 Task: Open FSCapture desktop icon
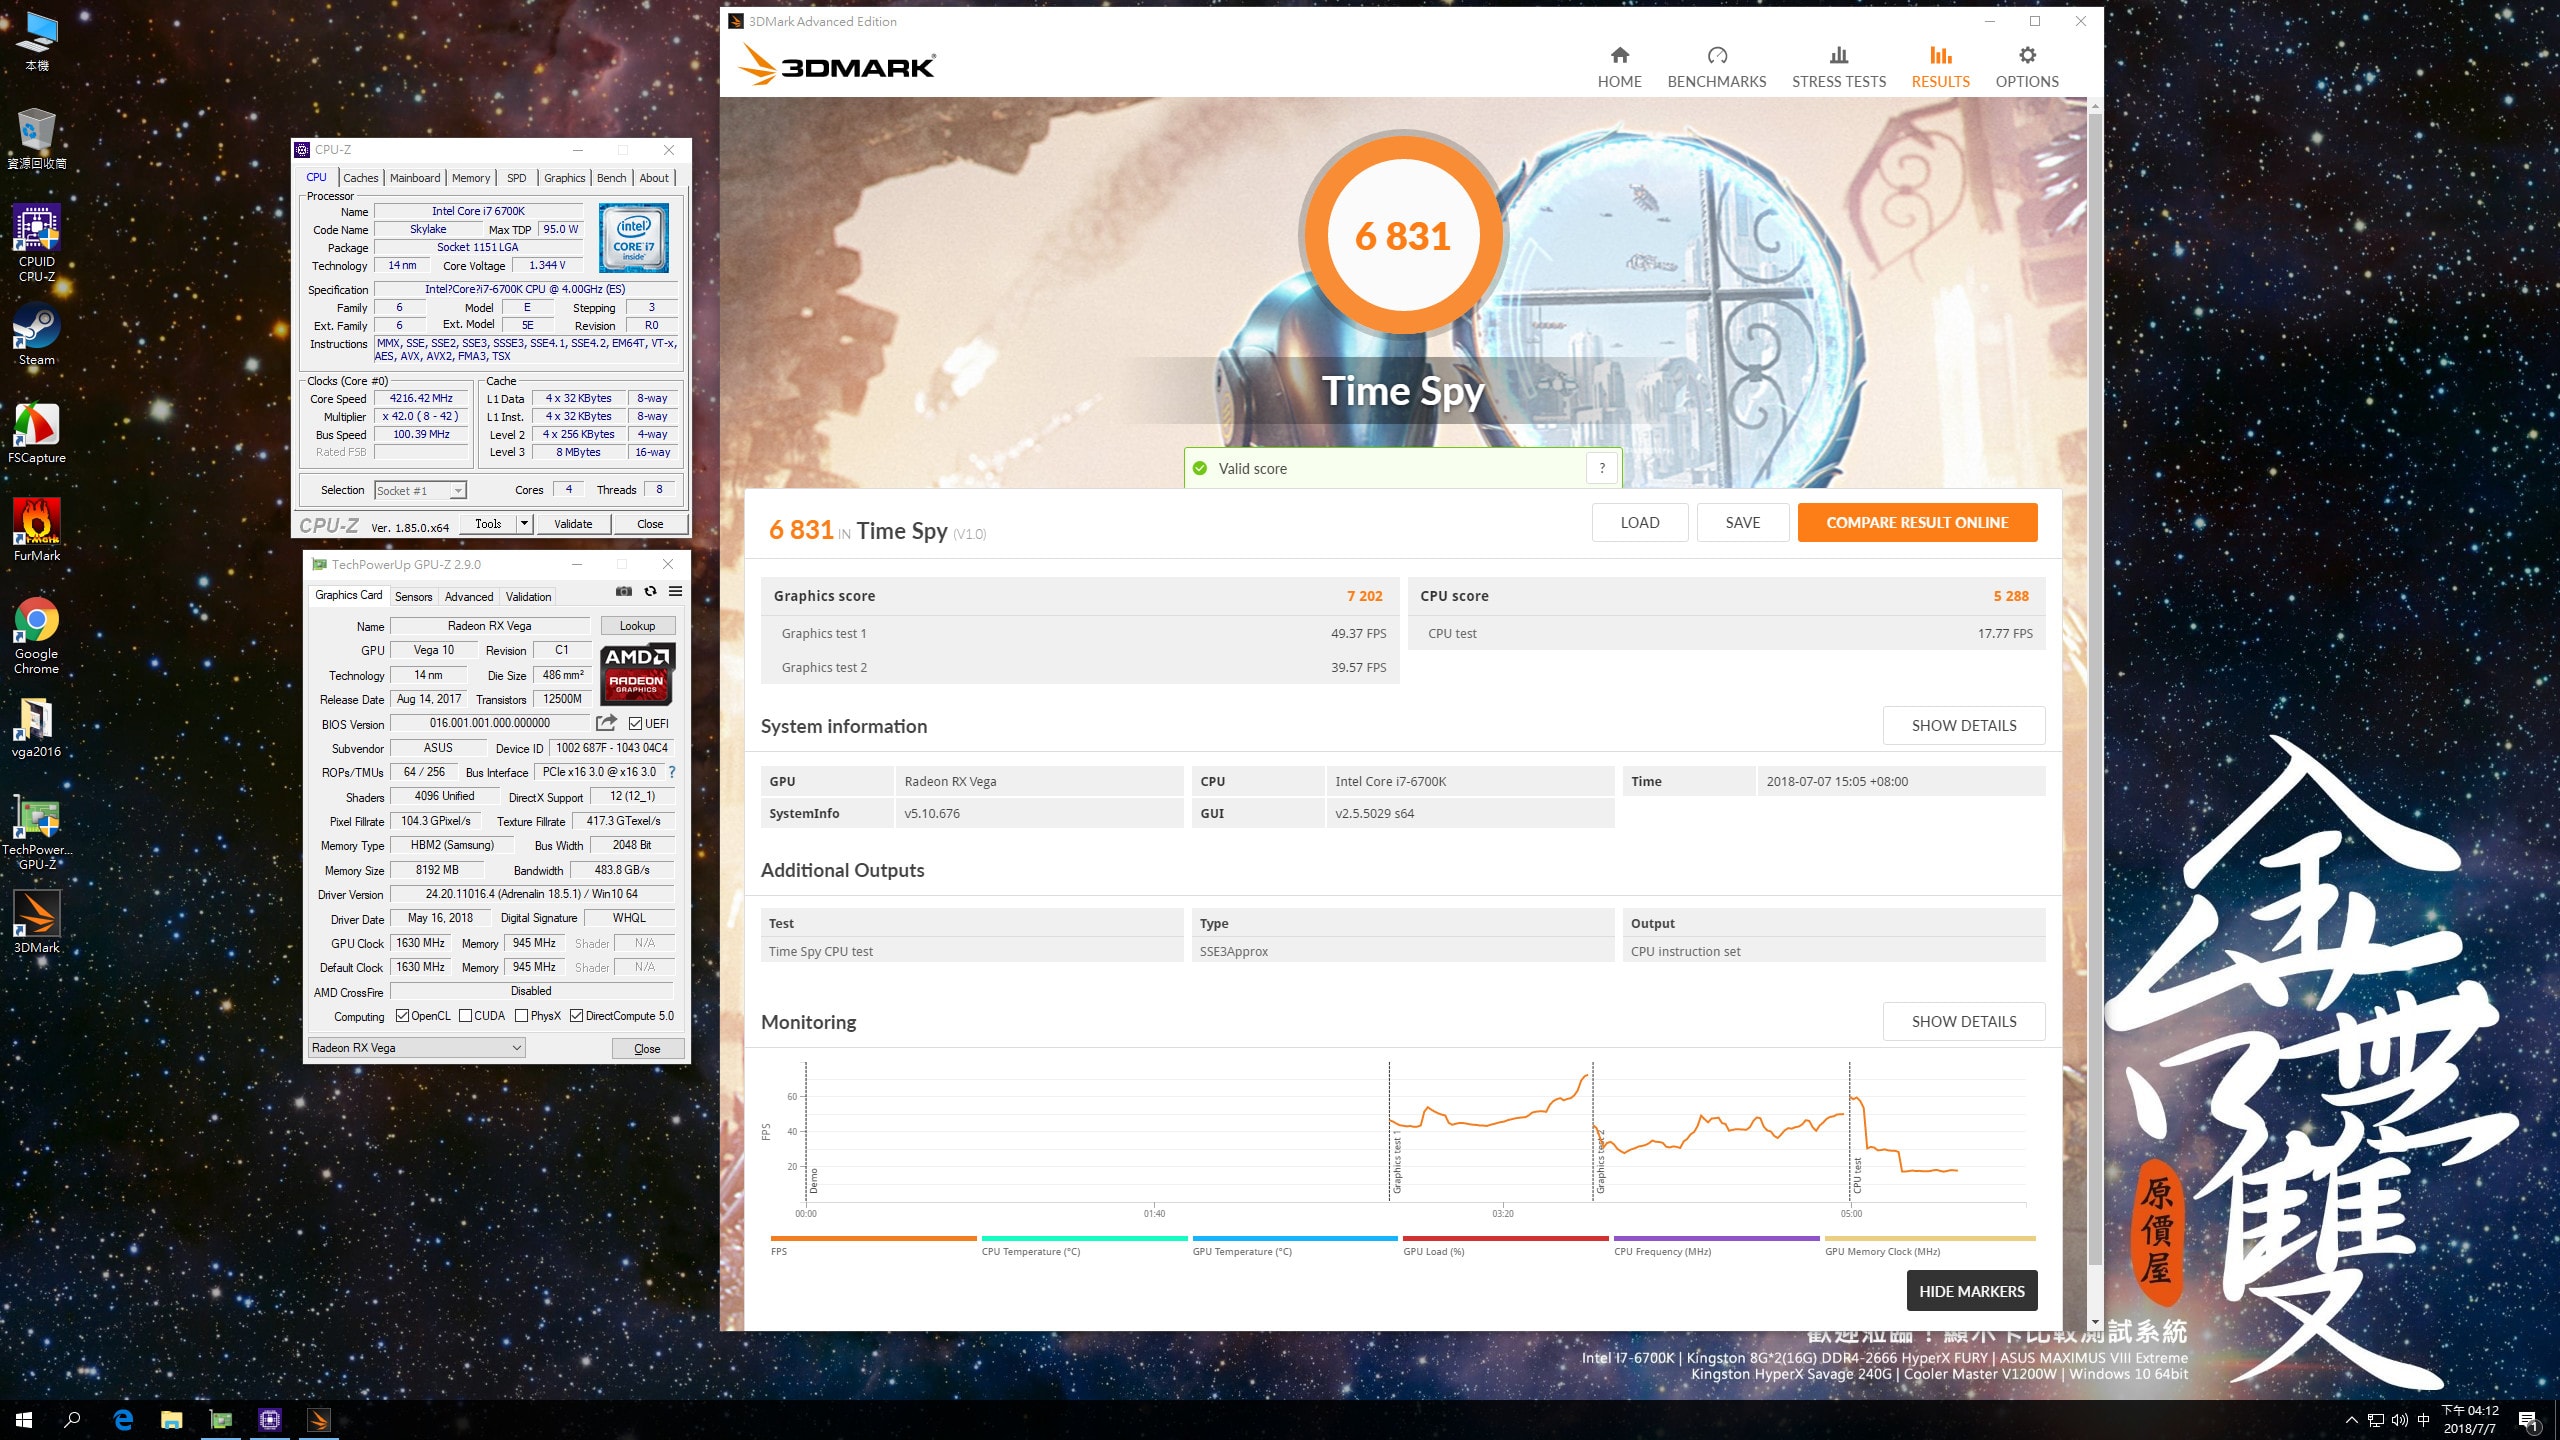[x=37, y=433]
